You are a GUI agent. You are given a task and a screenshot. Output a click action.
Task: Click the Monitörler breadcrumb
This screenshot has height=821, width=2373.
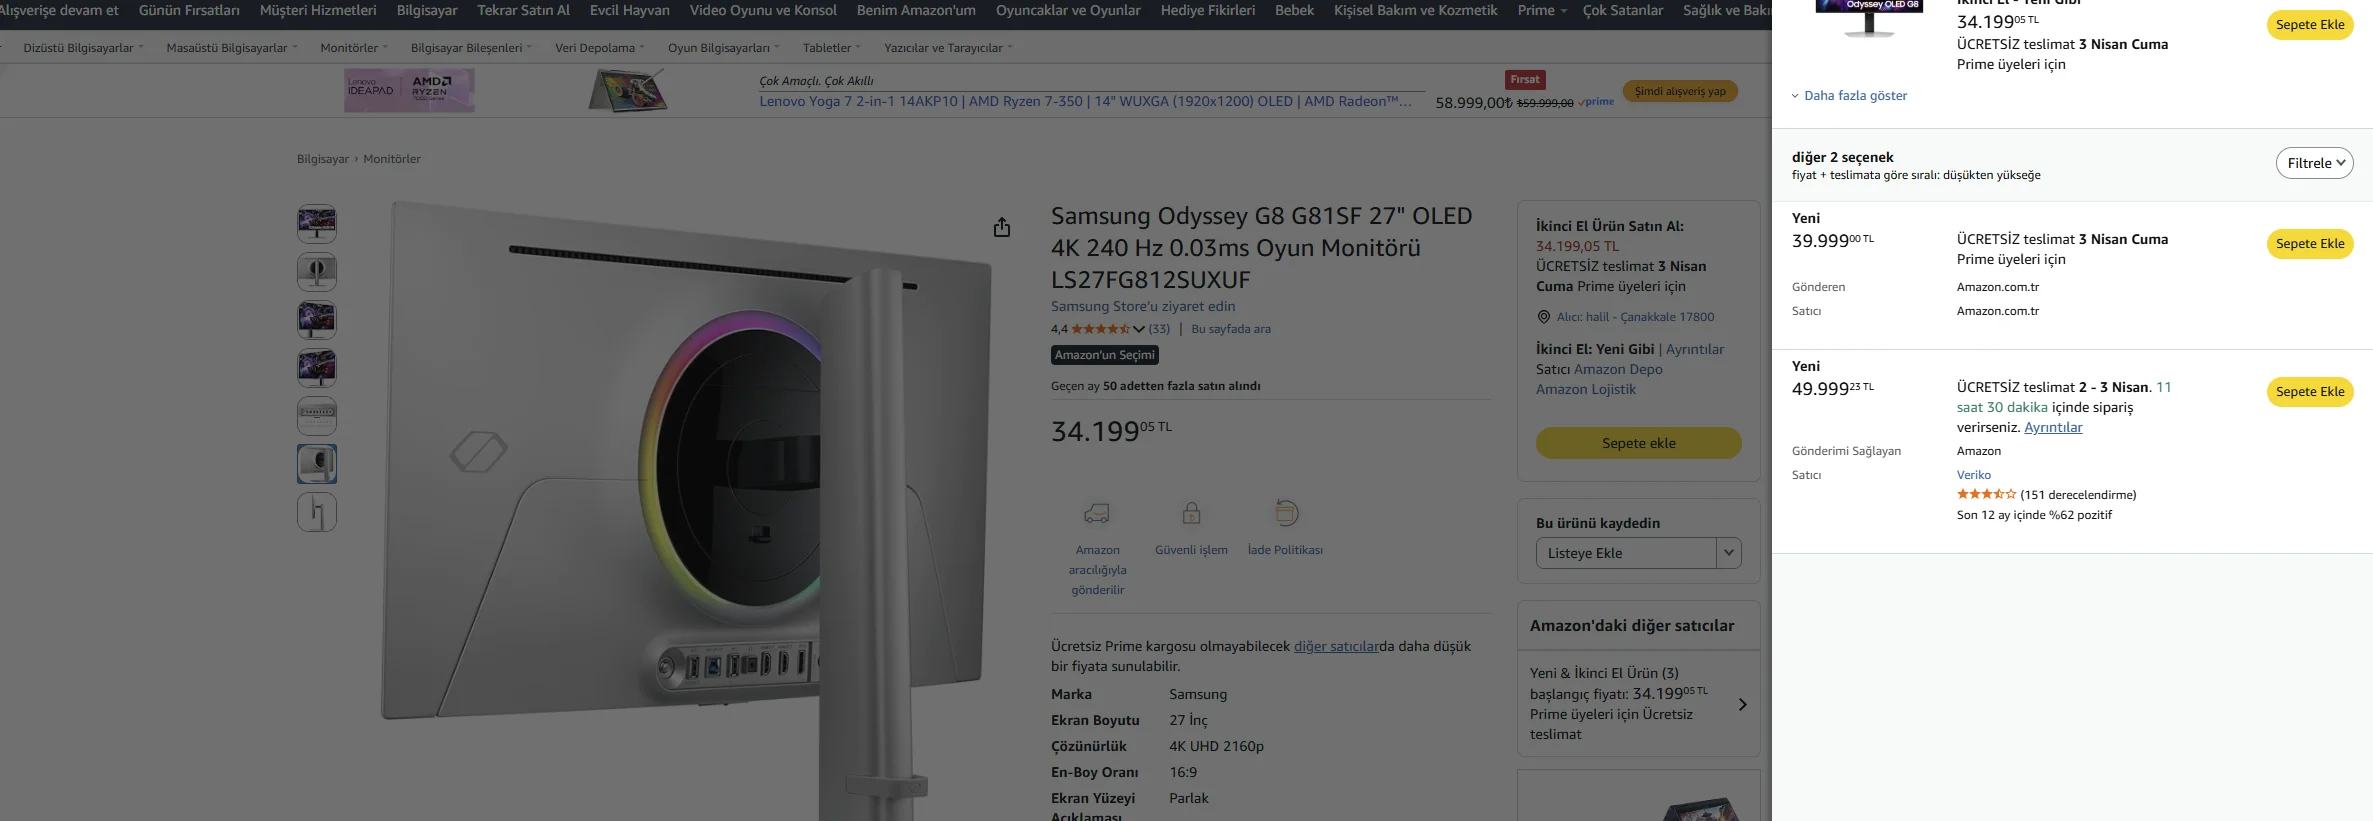[x=392, y=159]
